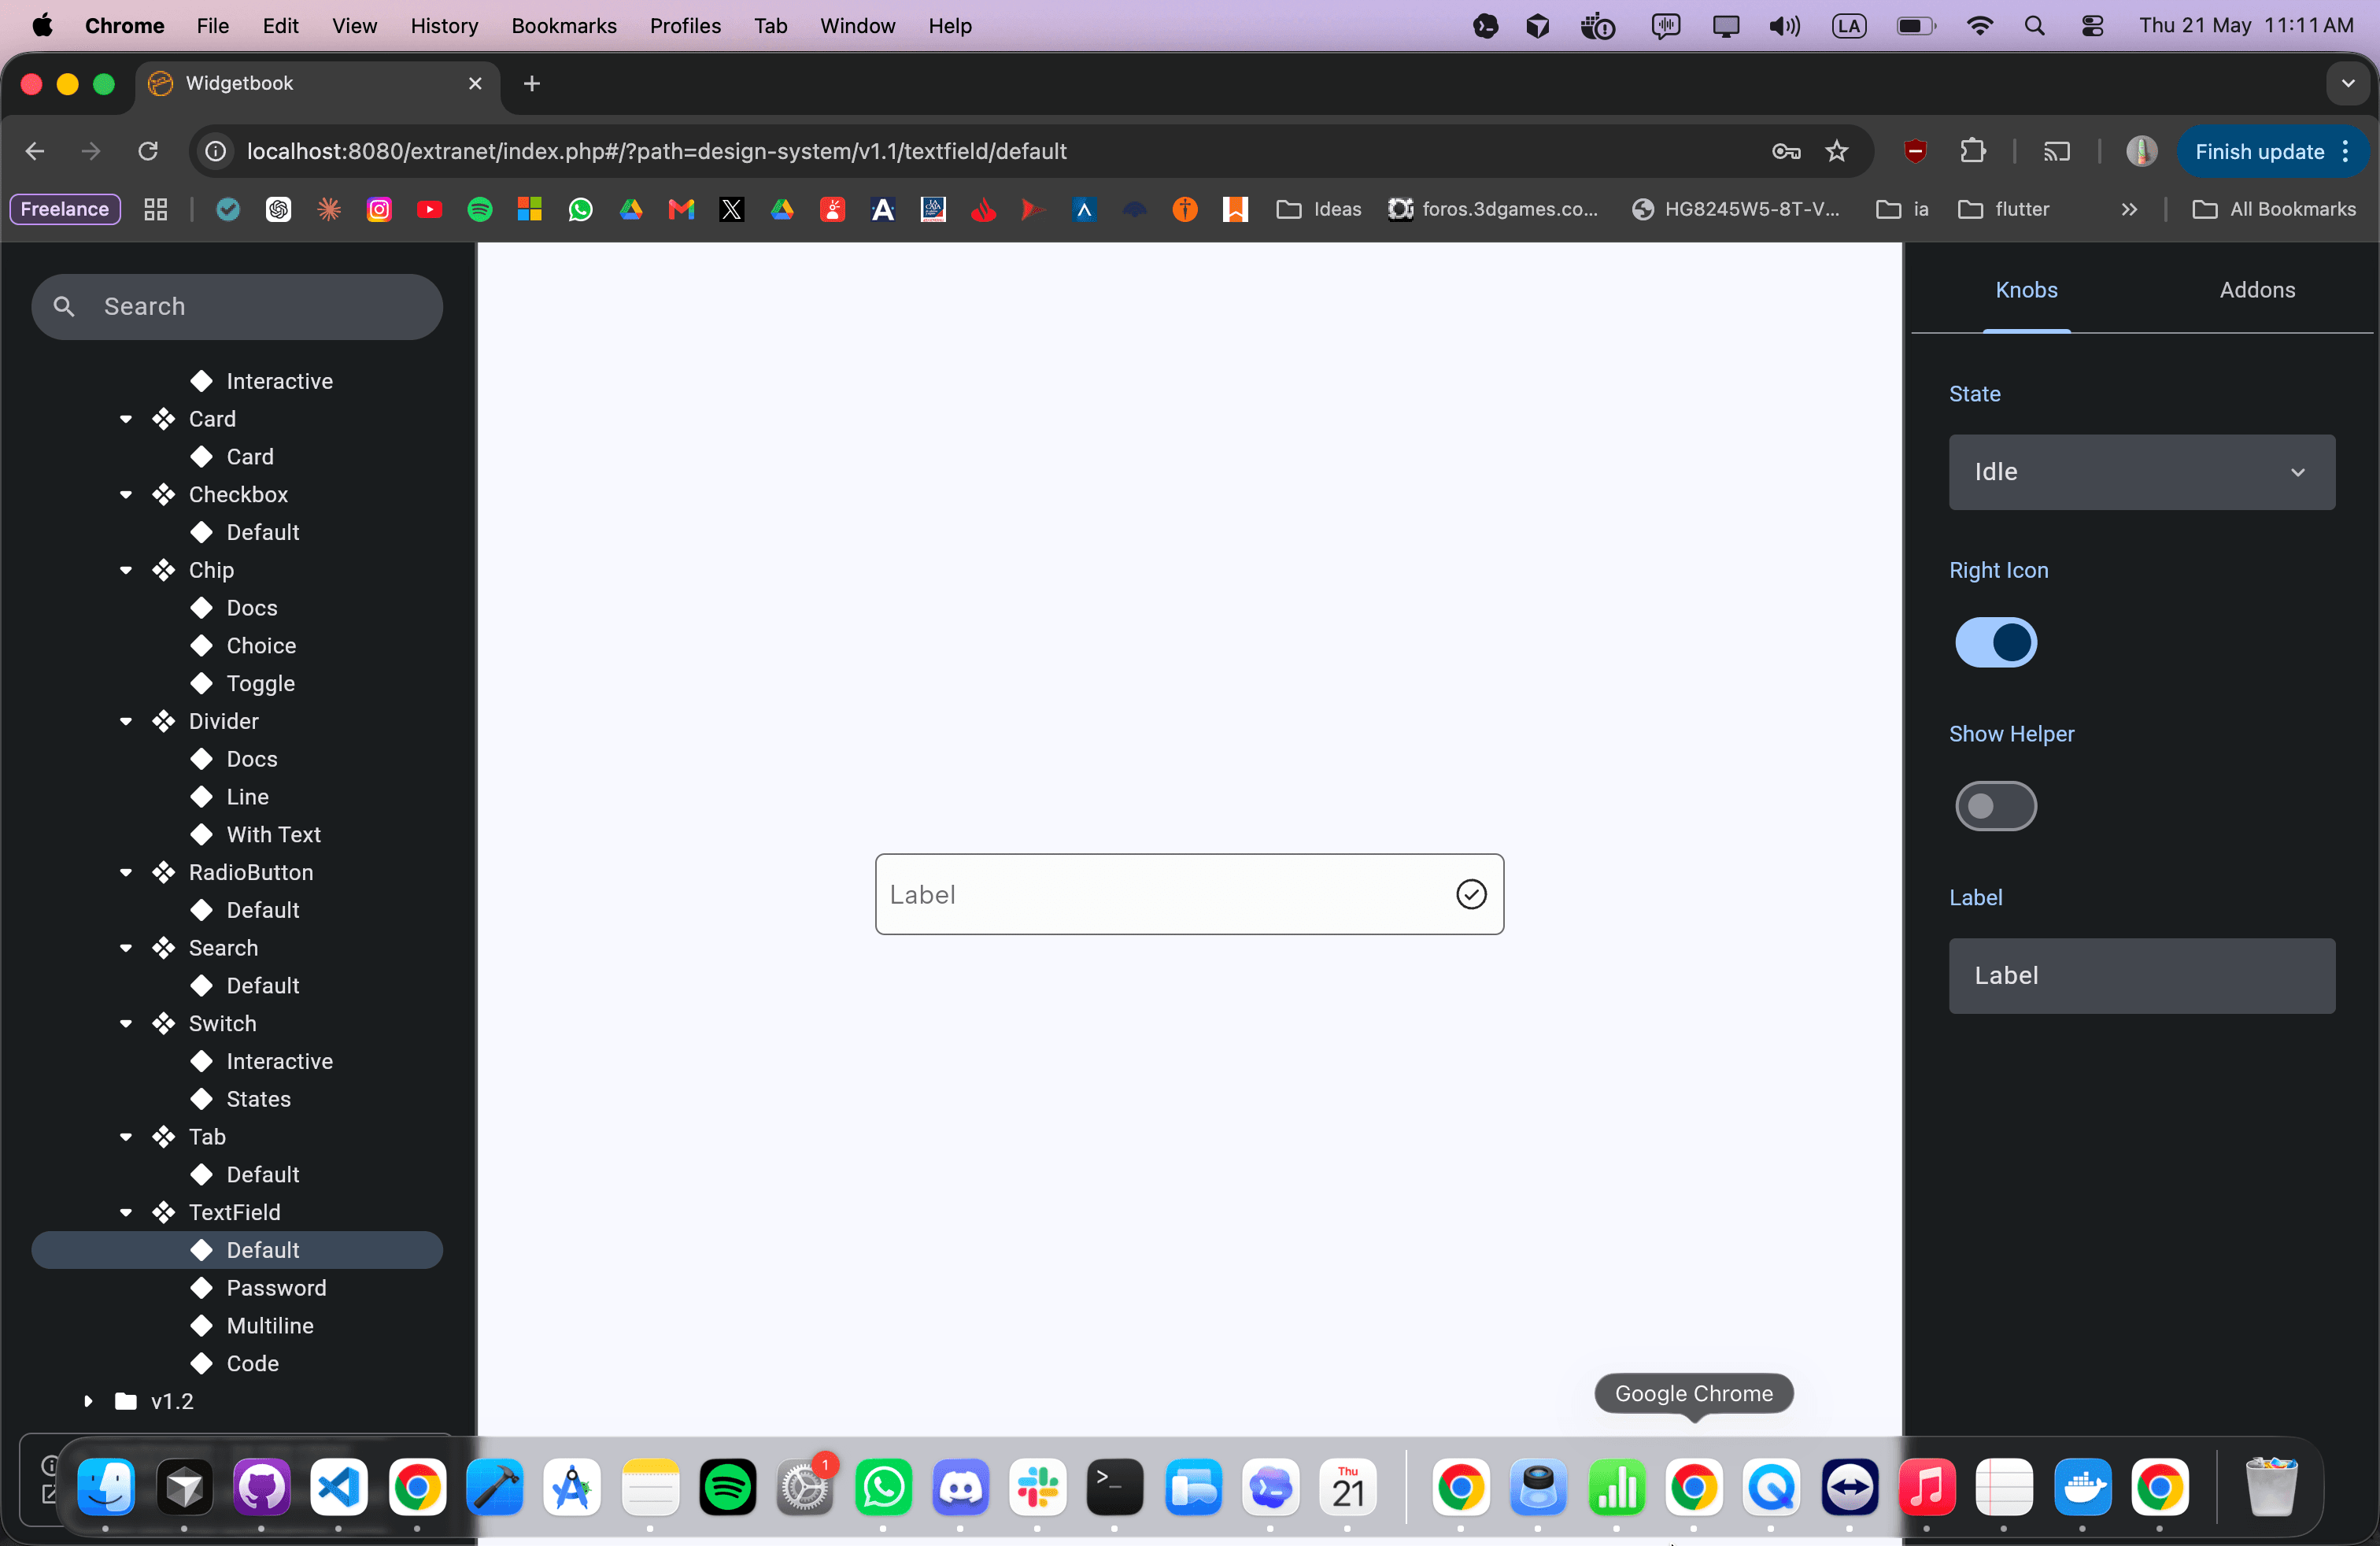2380x1546 pixels.
Task: Switch to the Addons tab
Action: 2256,290
